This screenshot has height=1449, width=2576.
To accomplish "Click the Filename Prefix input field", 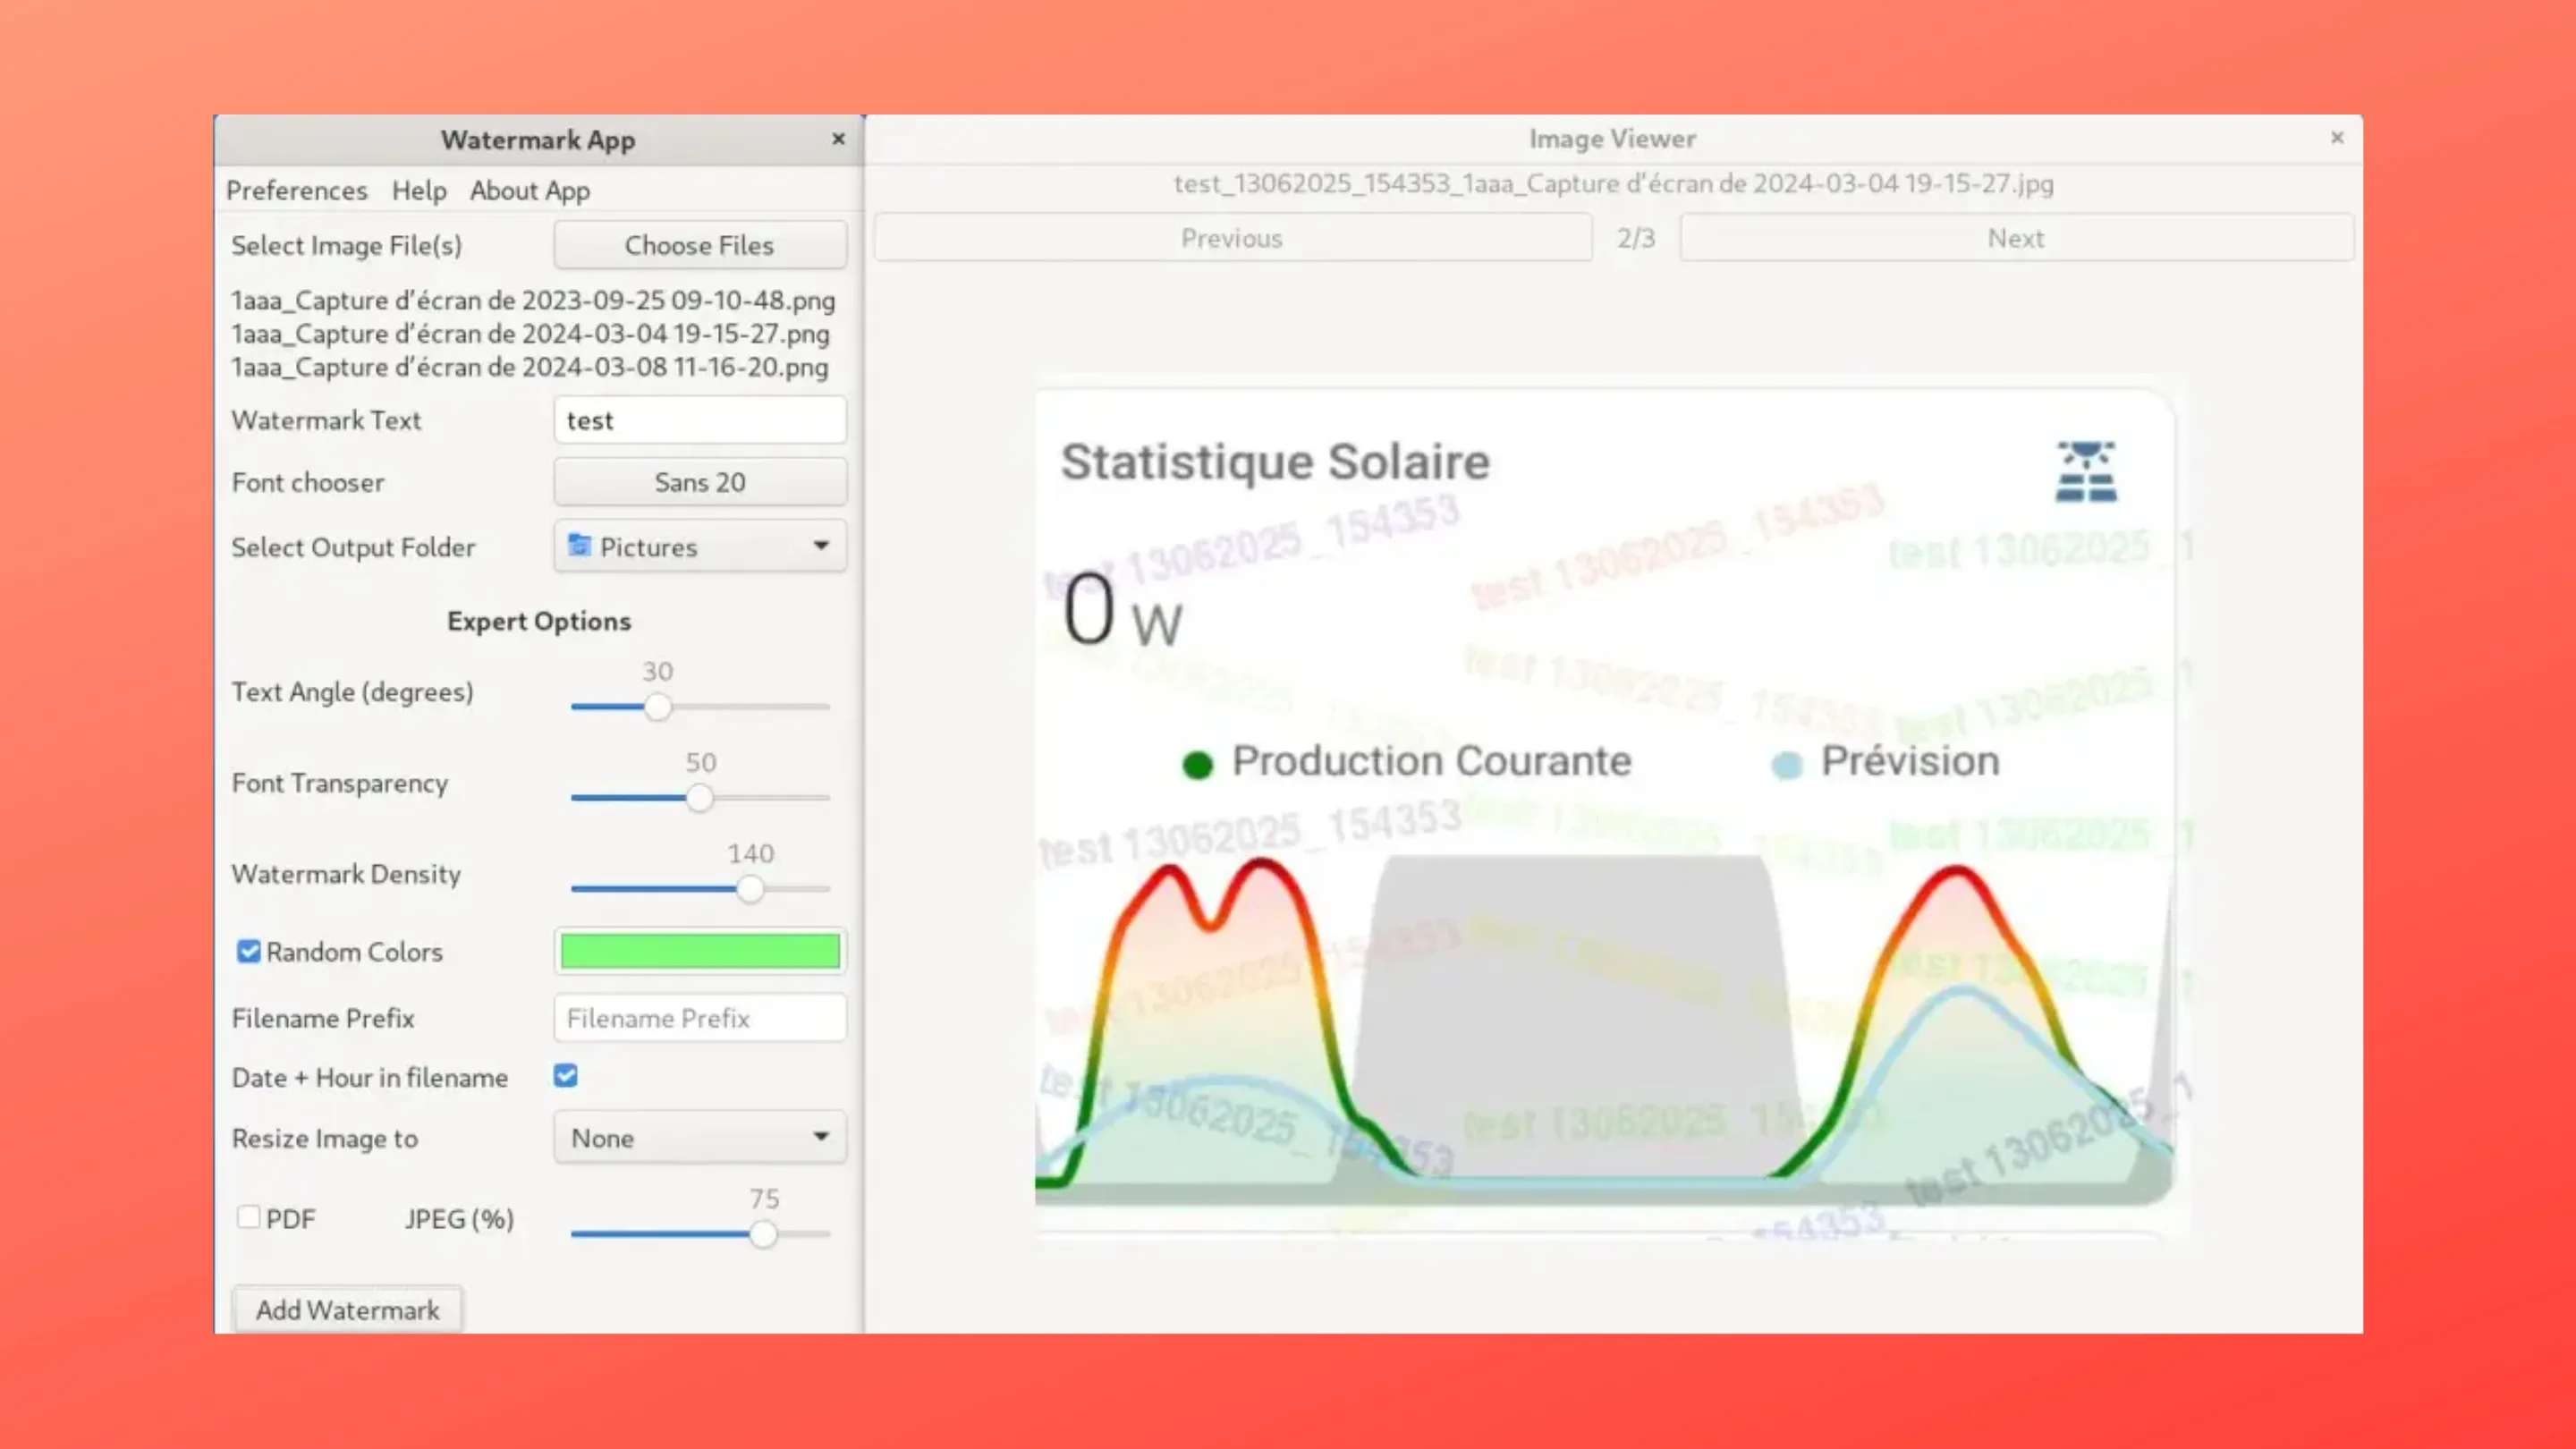I will tap(700, 1018).
